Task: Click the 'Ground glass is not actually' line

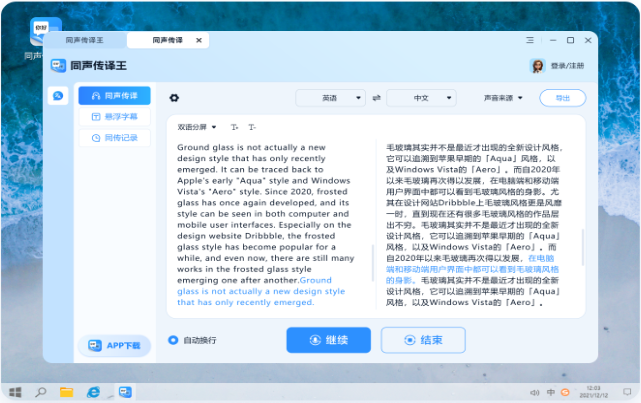Action: pos(251,148)
